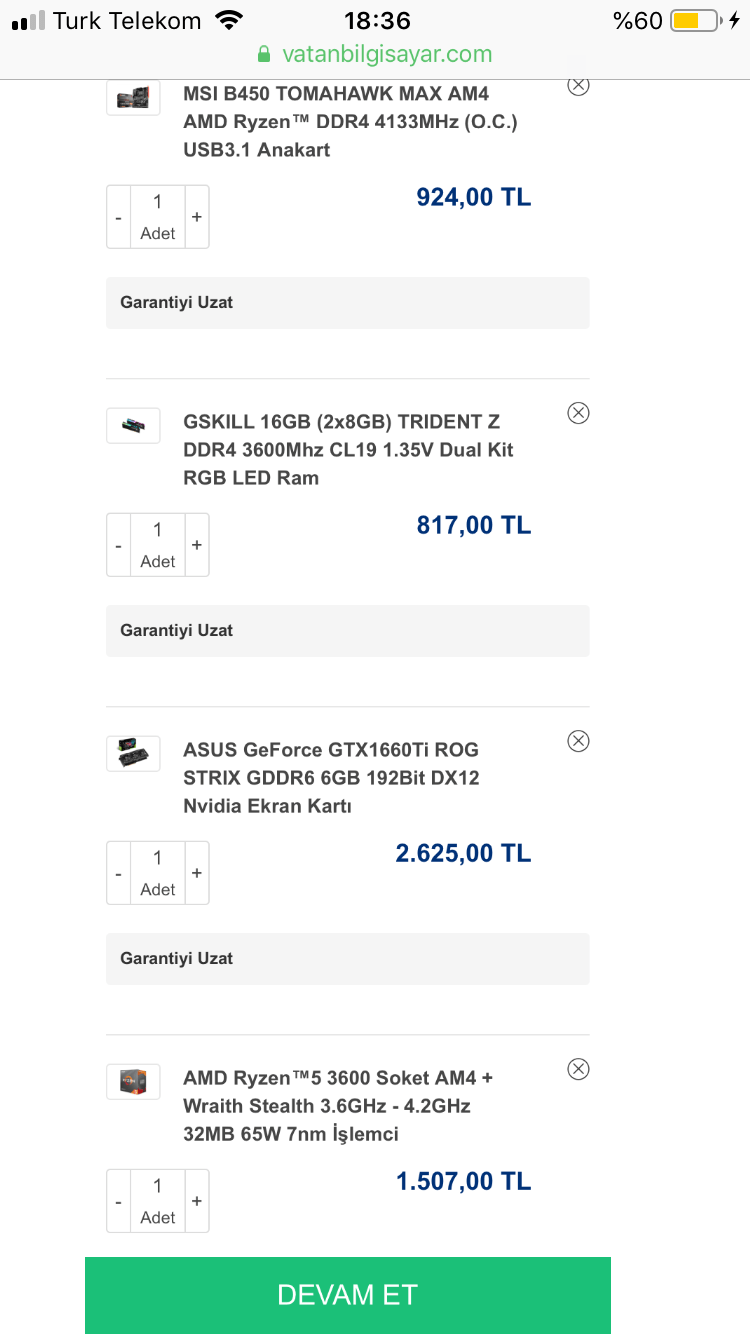This screenshot has height=1334, width=750.
Task: Decrease MSI B450 motherboard quantity
Action: 119,217
